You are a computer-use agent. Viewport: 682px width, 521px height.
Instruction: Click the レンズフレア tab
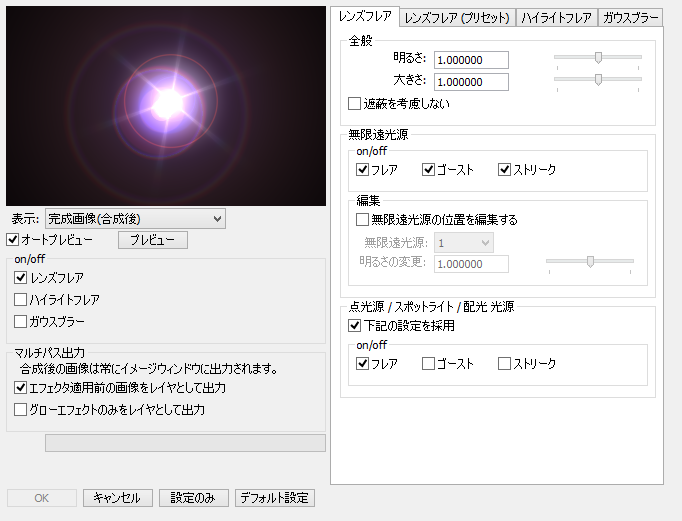point(366,17)
